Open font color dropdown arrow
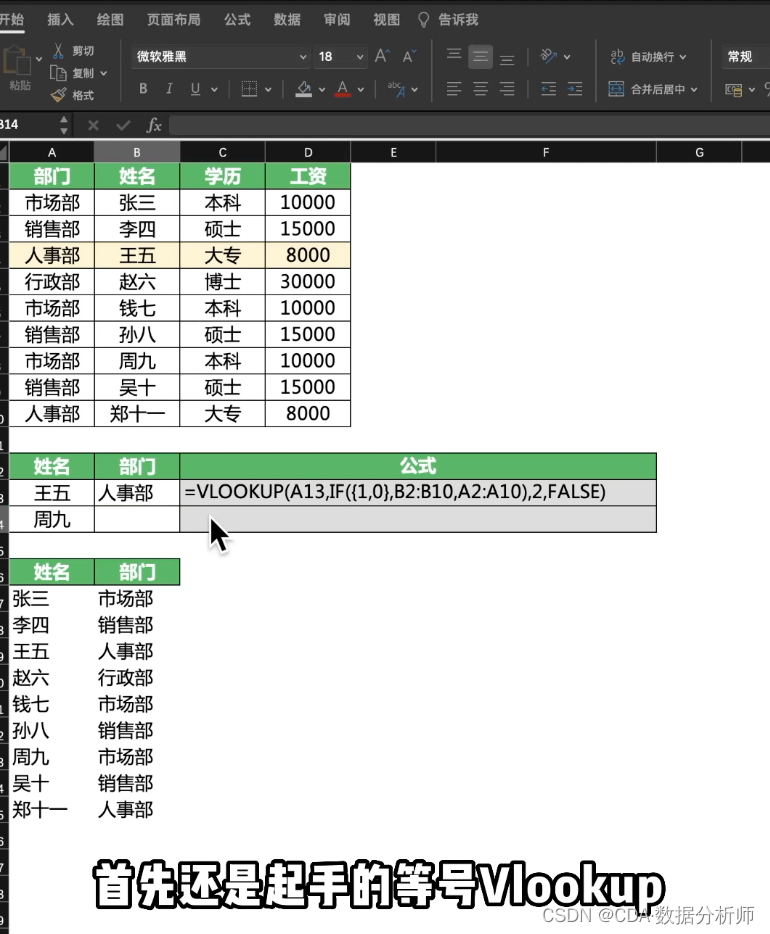This screenshot has height=934, width=770. [361, 89]
